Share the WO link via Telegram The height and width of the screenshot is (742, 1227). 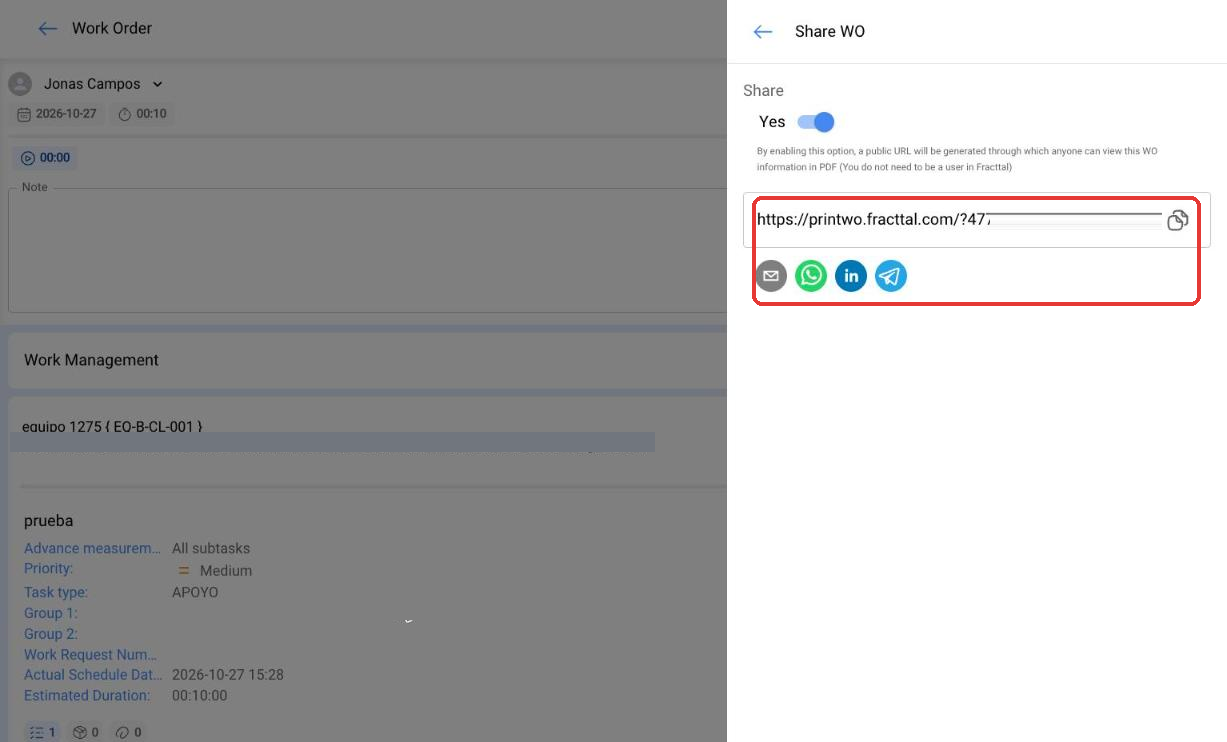891,276
